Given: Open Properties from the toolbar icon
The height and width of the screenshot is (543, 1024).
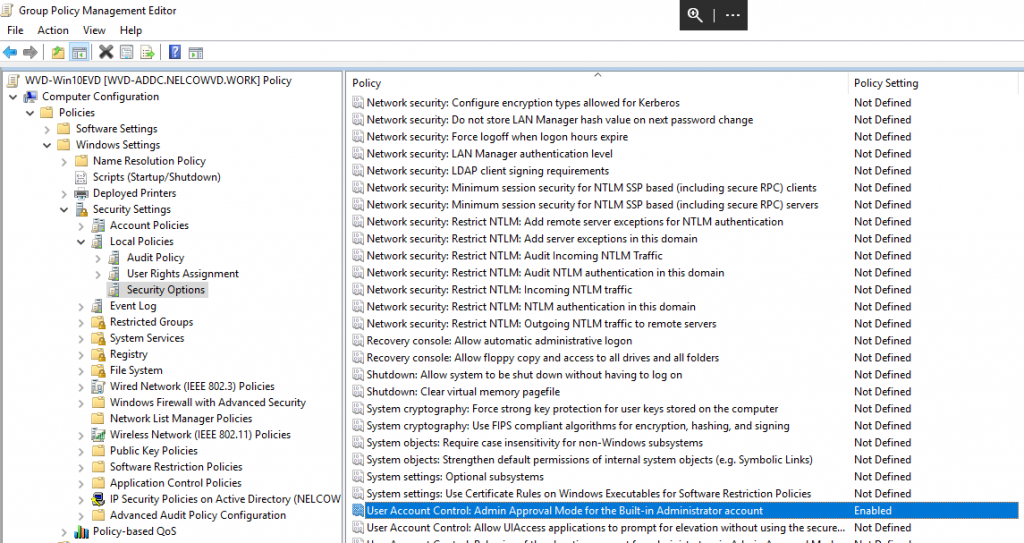Looking at the screenshot, I should 127,52.
